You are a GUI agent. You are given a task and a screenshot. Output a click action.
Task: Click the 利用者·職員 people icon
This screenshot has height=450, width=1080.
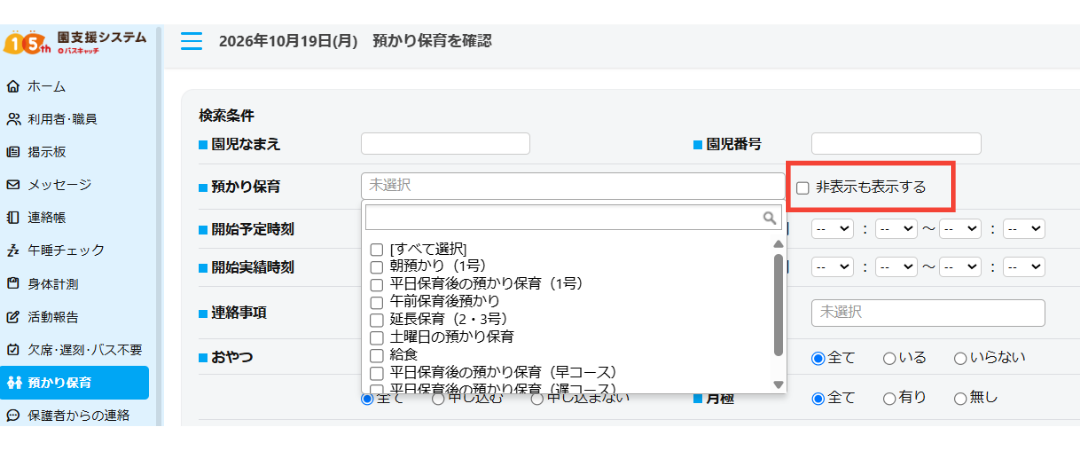pos(12,119)
